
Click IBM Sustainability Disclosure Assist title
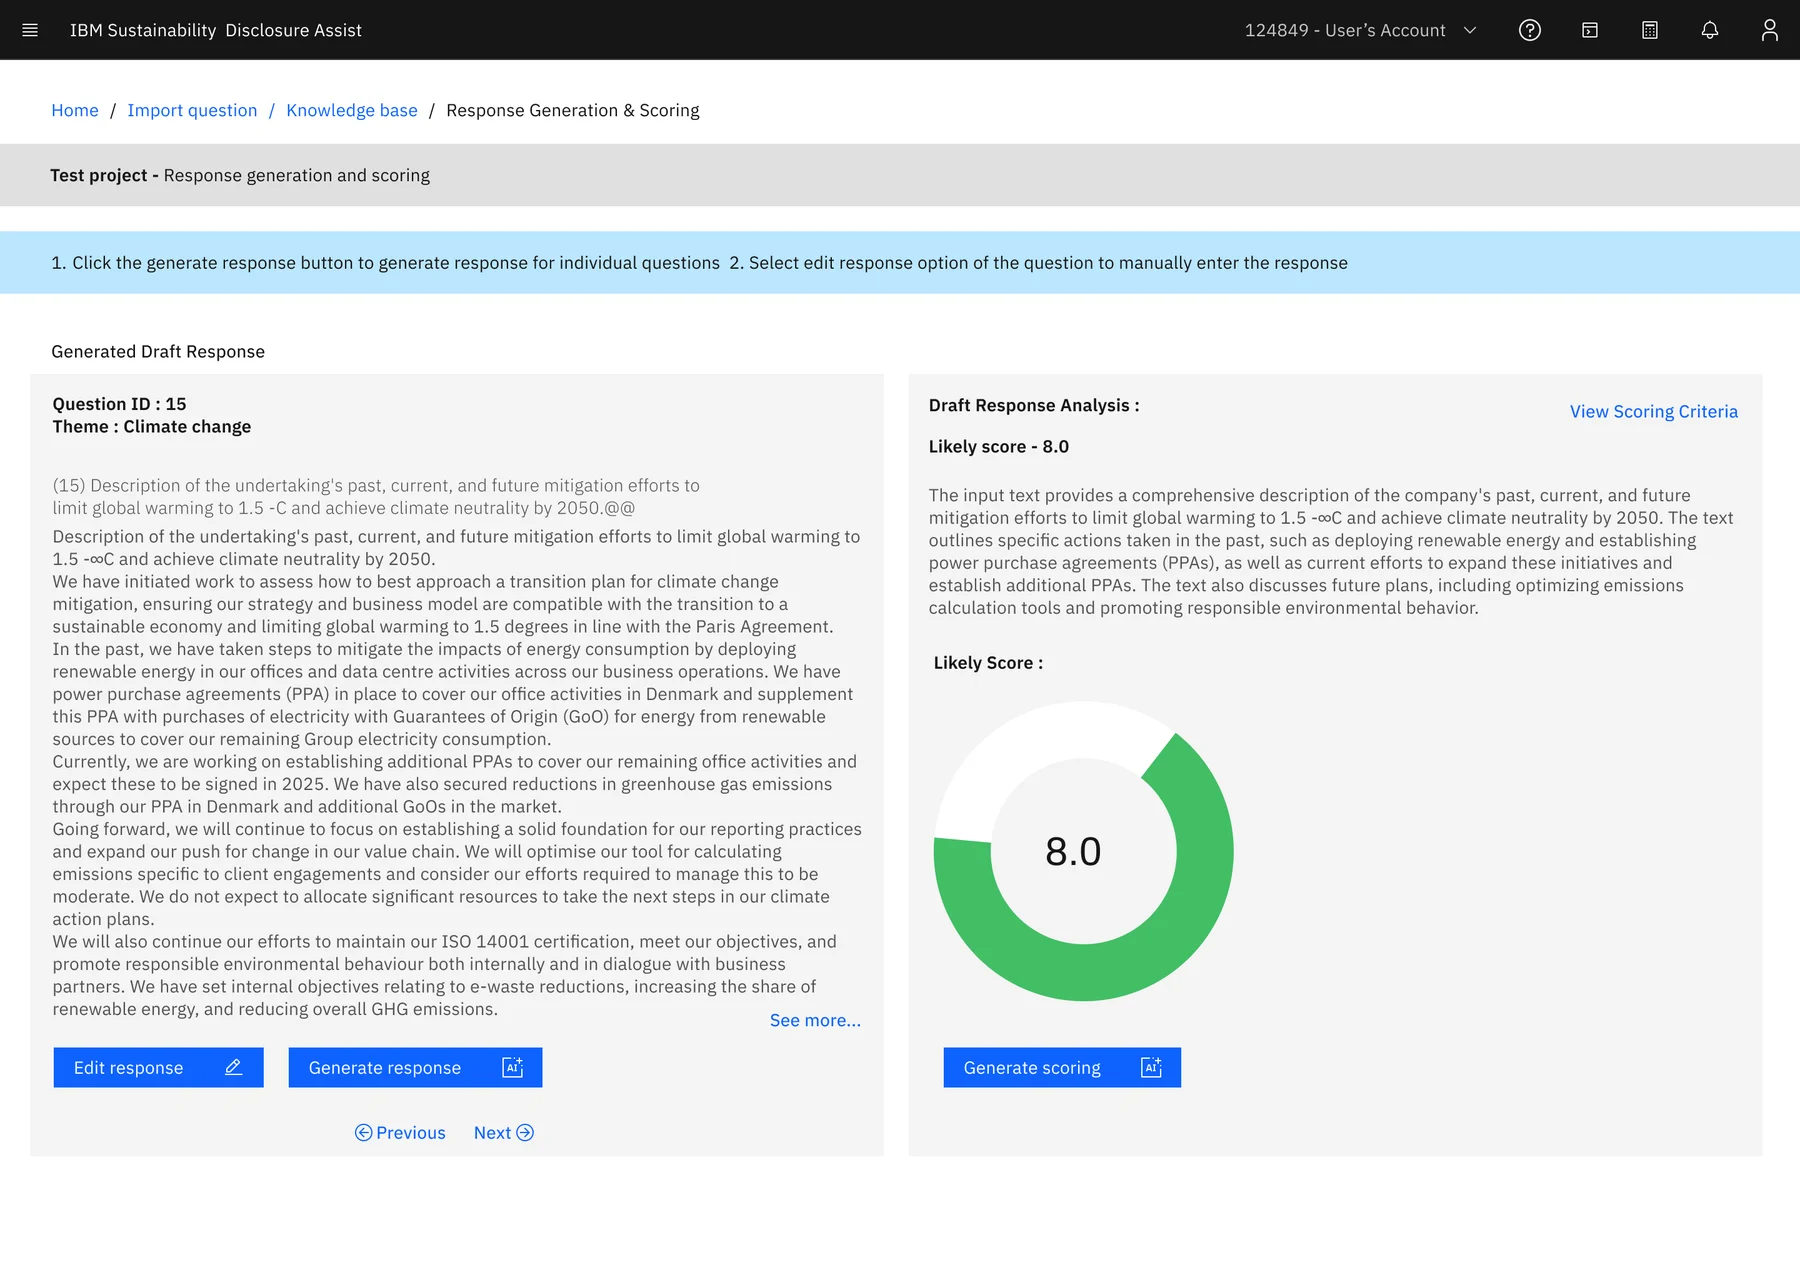click(x=216, y=30)
